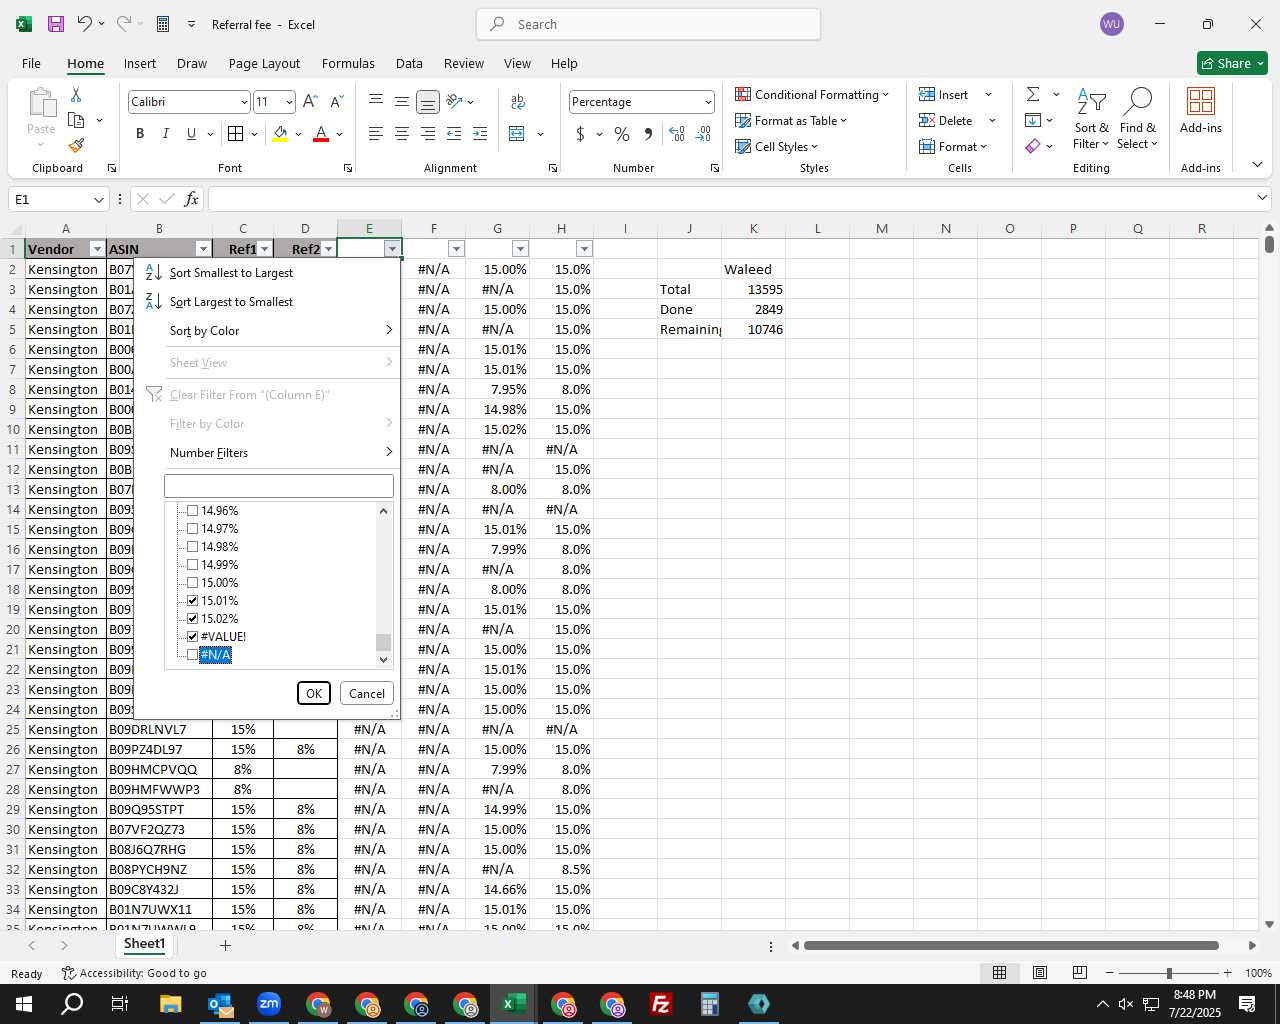The height and width of the screenshot is (1024, 1280).
Task: Click the AutoSum sigma icon
Action: coord(1033,94)
